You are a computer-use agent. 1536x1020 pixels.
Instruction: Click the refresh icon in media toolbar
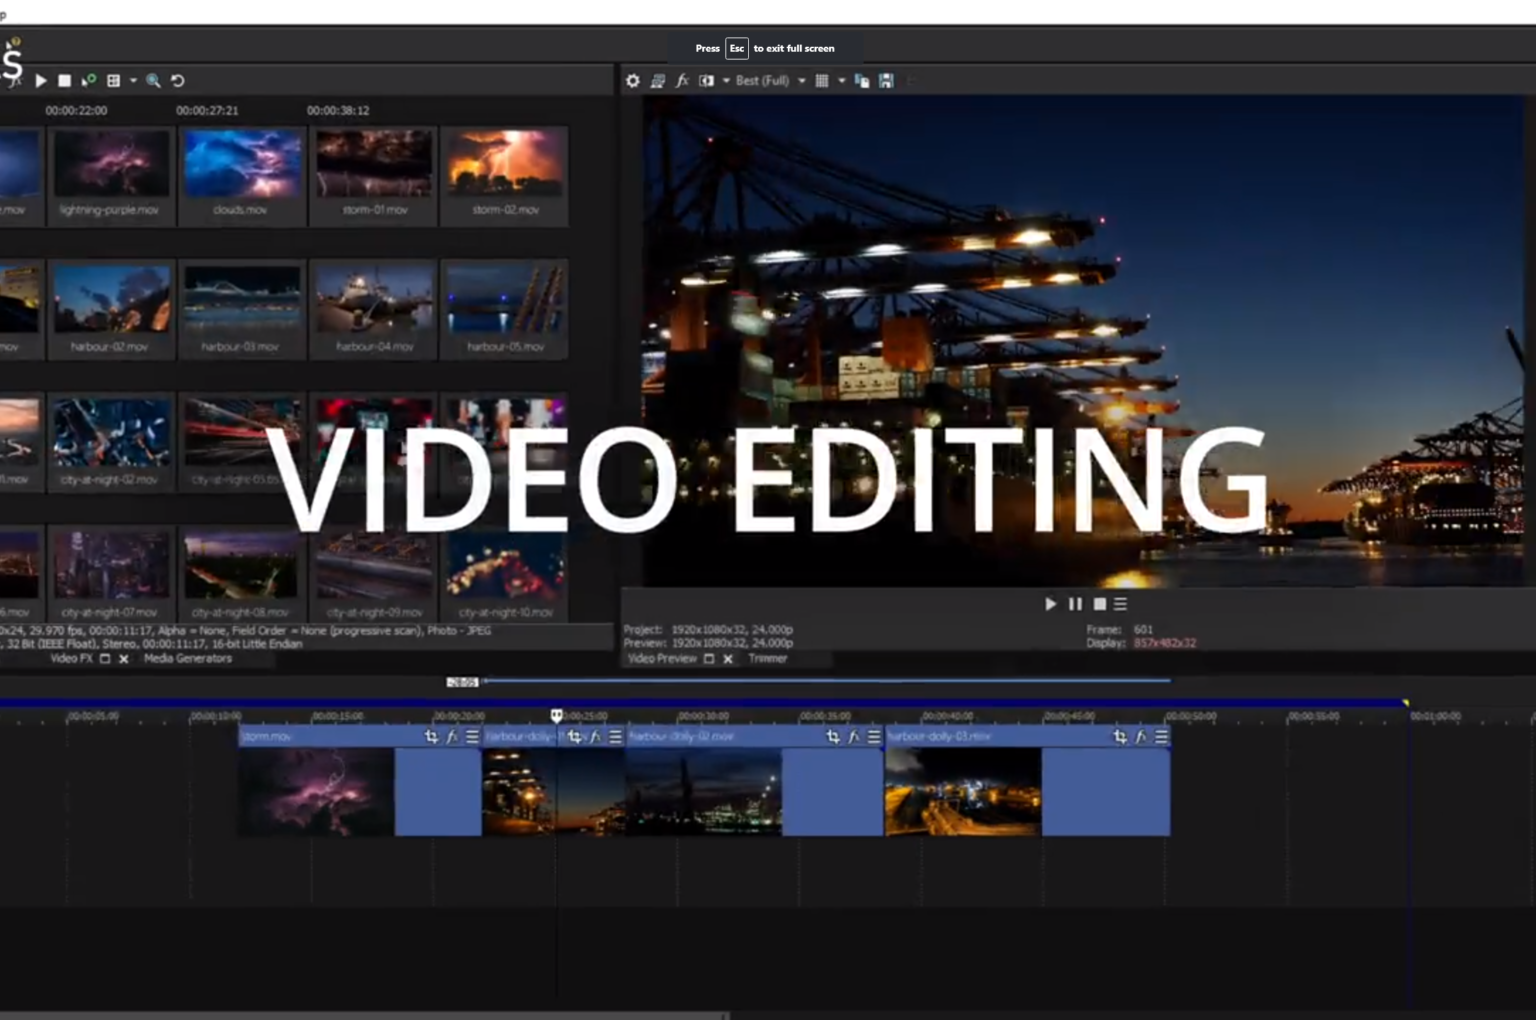point(178,81)
